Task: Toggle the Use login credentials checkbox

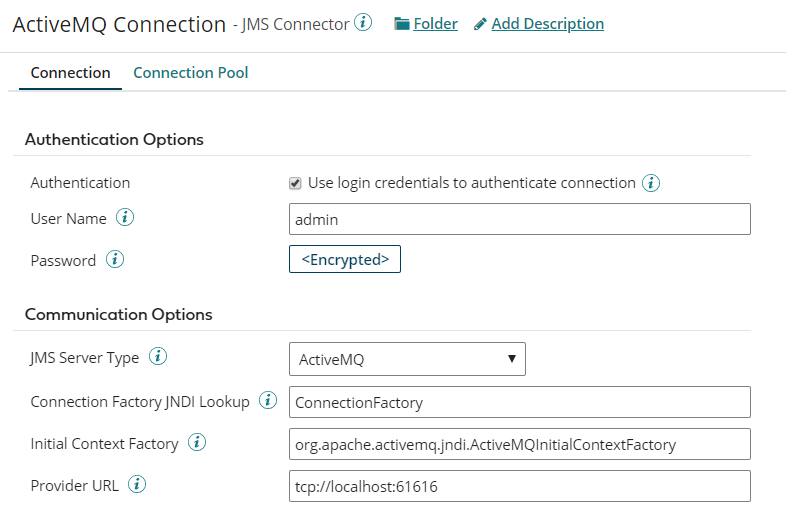Action: 295,184
